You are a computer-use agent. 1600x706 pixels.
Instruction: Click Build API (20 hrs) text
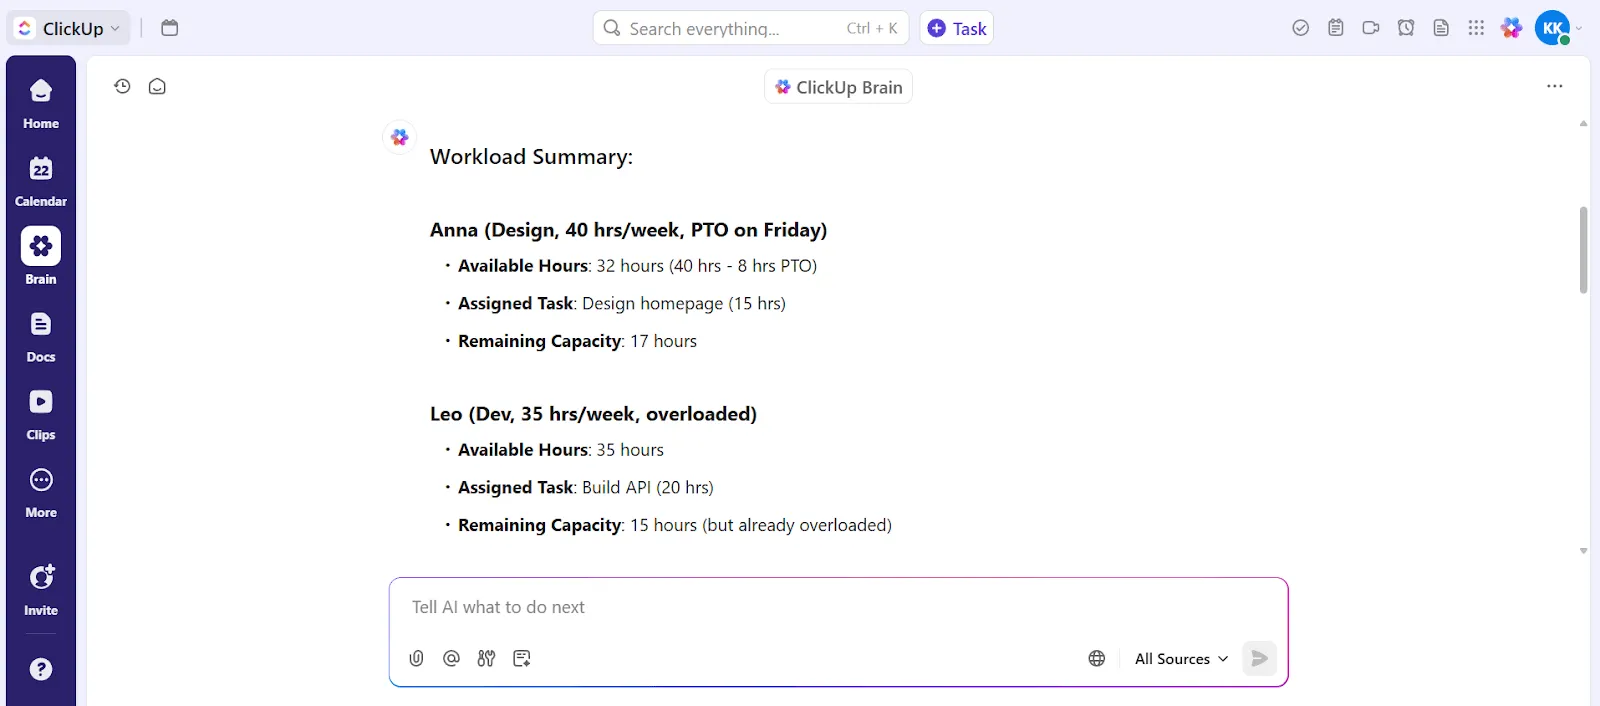pos(648,487)
